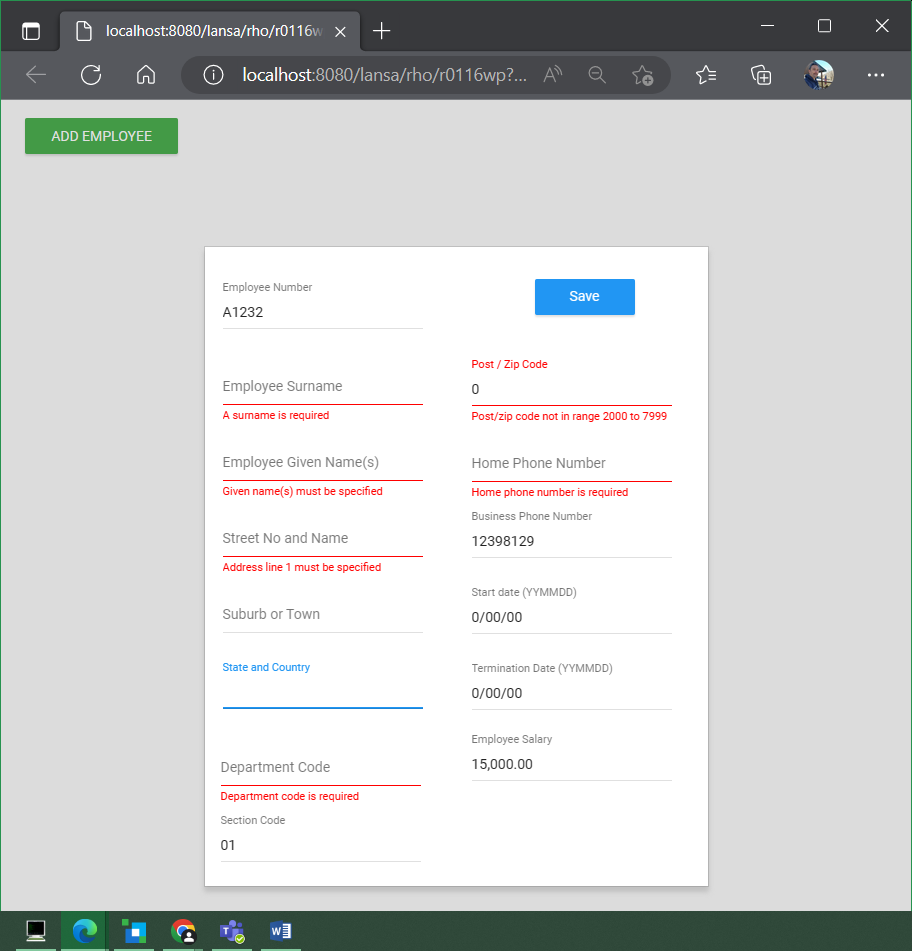Open a new browser tab
Image resolution: width=912 pixels, height=951 pixels.
381,31
